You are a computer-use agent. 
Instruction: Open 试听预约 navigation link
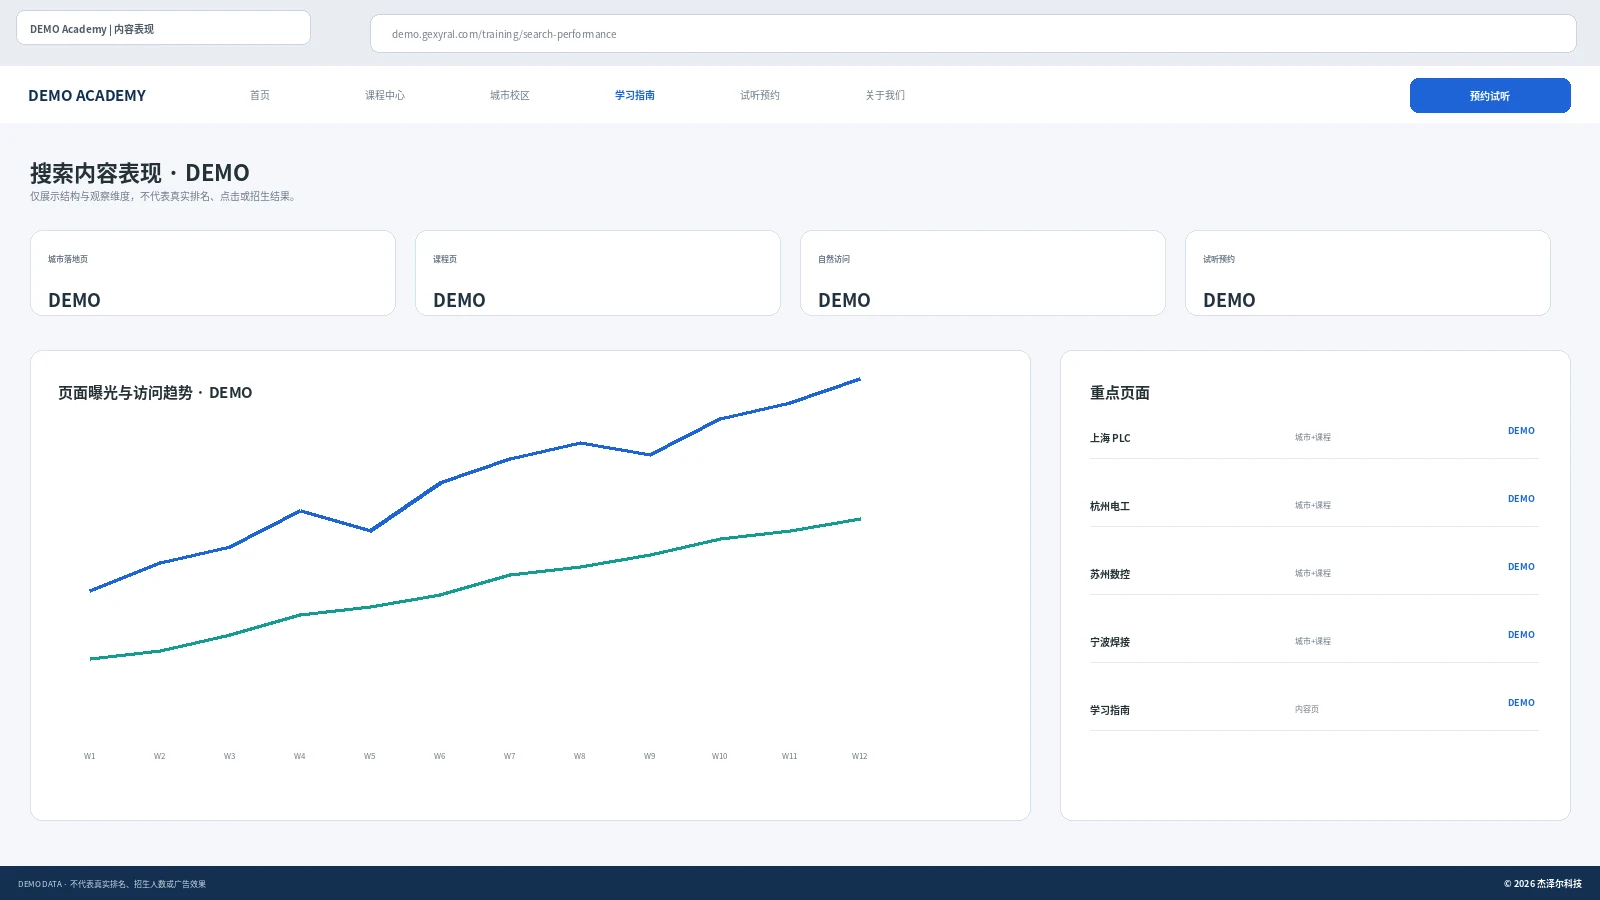pos(760,95)
